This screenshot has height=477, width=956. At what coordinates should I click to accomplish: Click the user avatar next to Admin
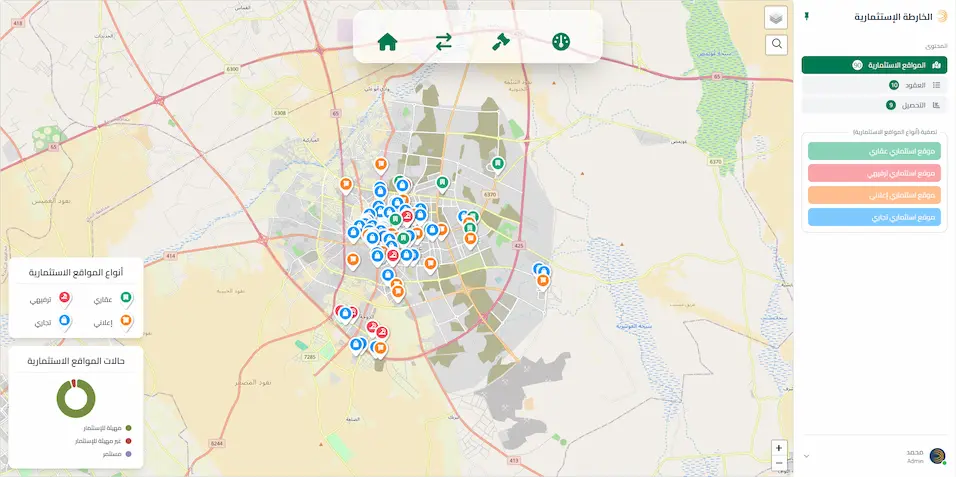point(937,456)
